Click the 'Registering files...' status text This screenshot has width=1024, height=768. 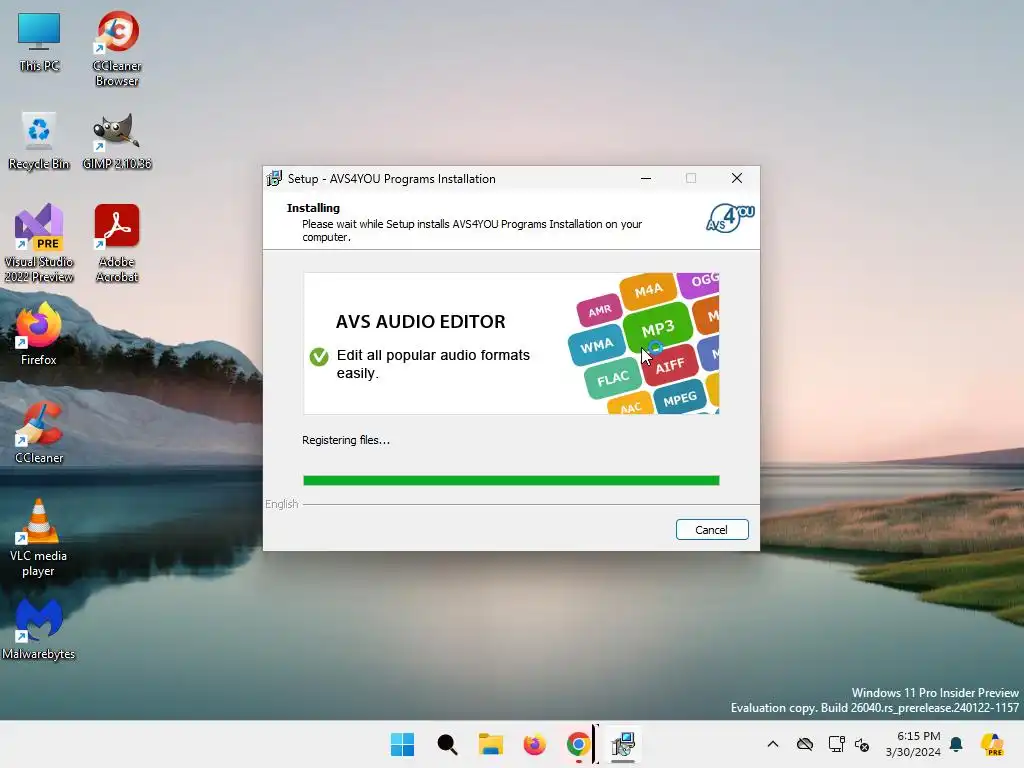pos(346,440)
